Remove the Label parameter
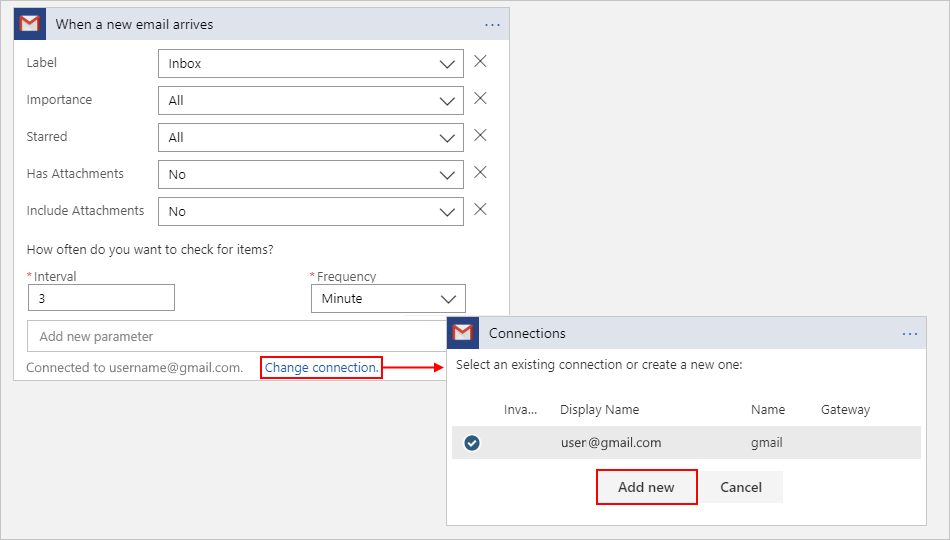The image size is (950, 540). tap(480, 61)
